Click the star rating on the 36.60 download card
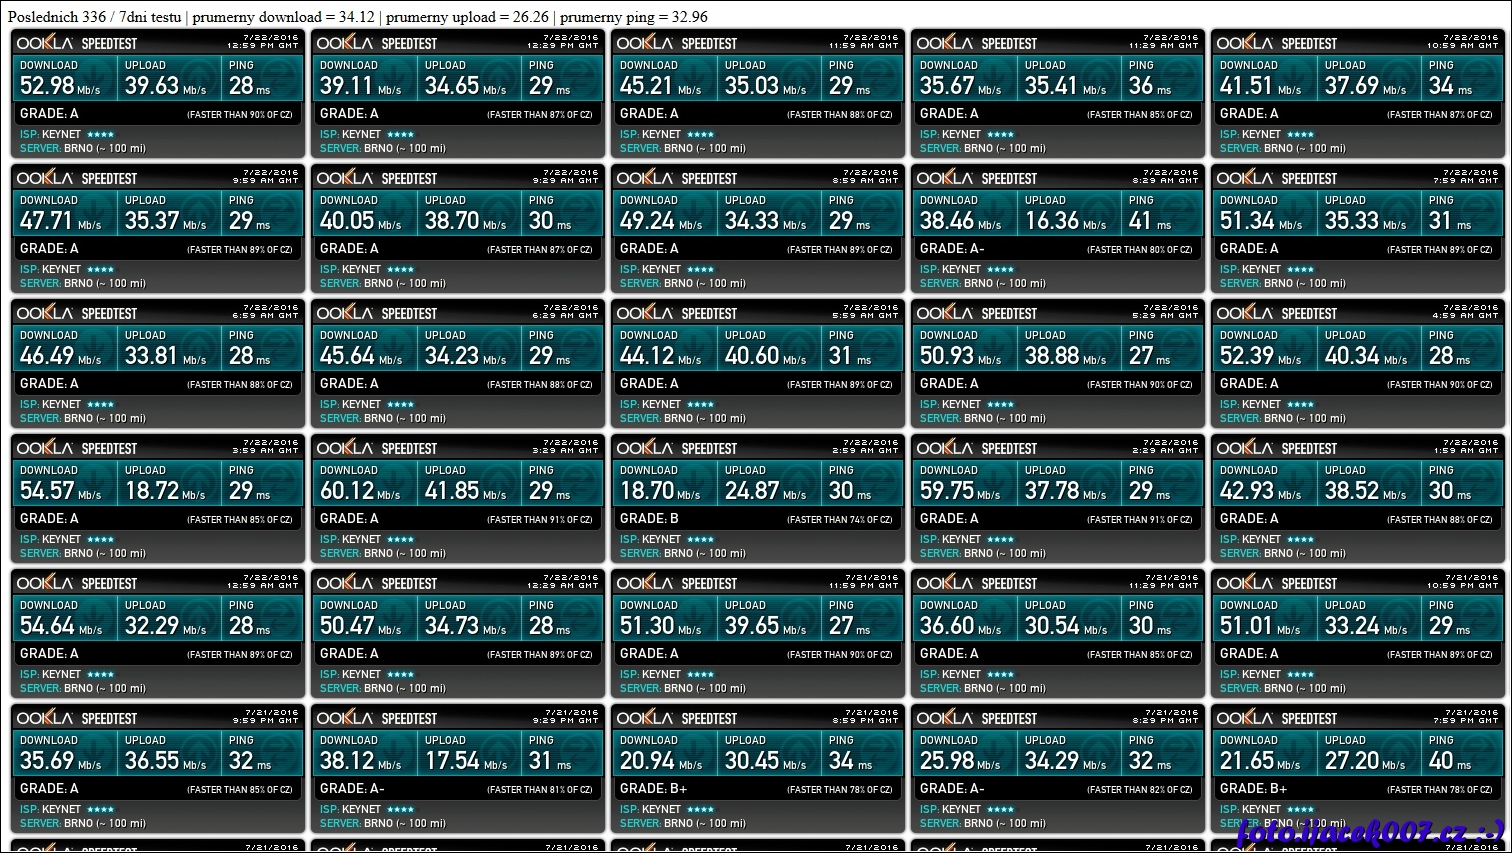 [x=1000, y=674]
